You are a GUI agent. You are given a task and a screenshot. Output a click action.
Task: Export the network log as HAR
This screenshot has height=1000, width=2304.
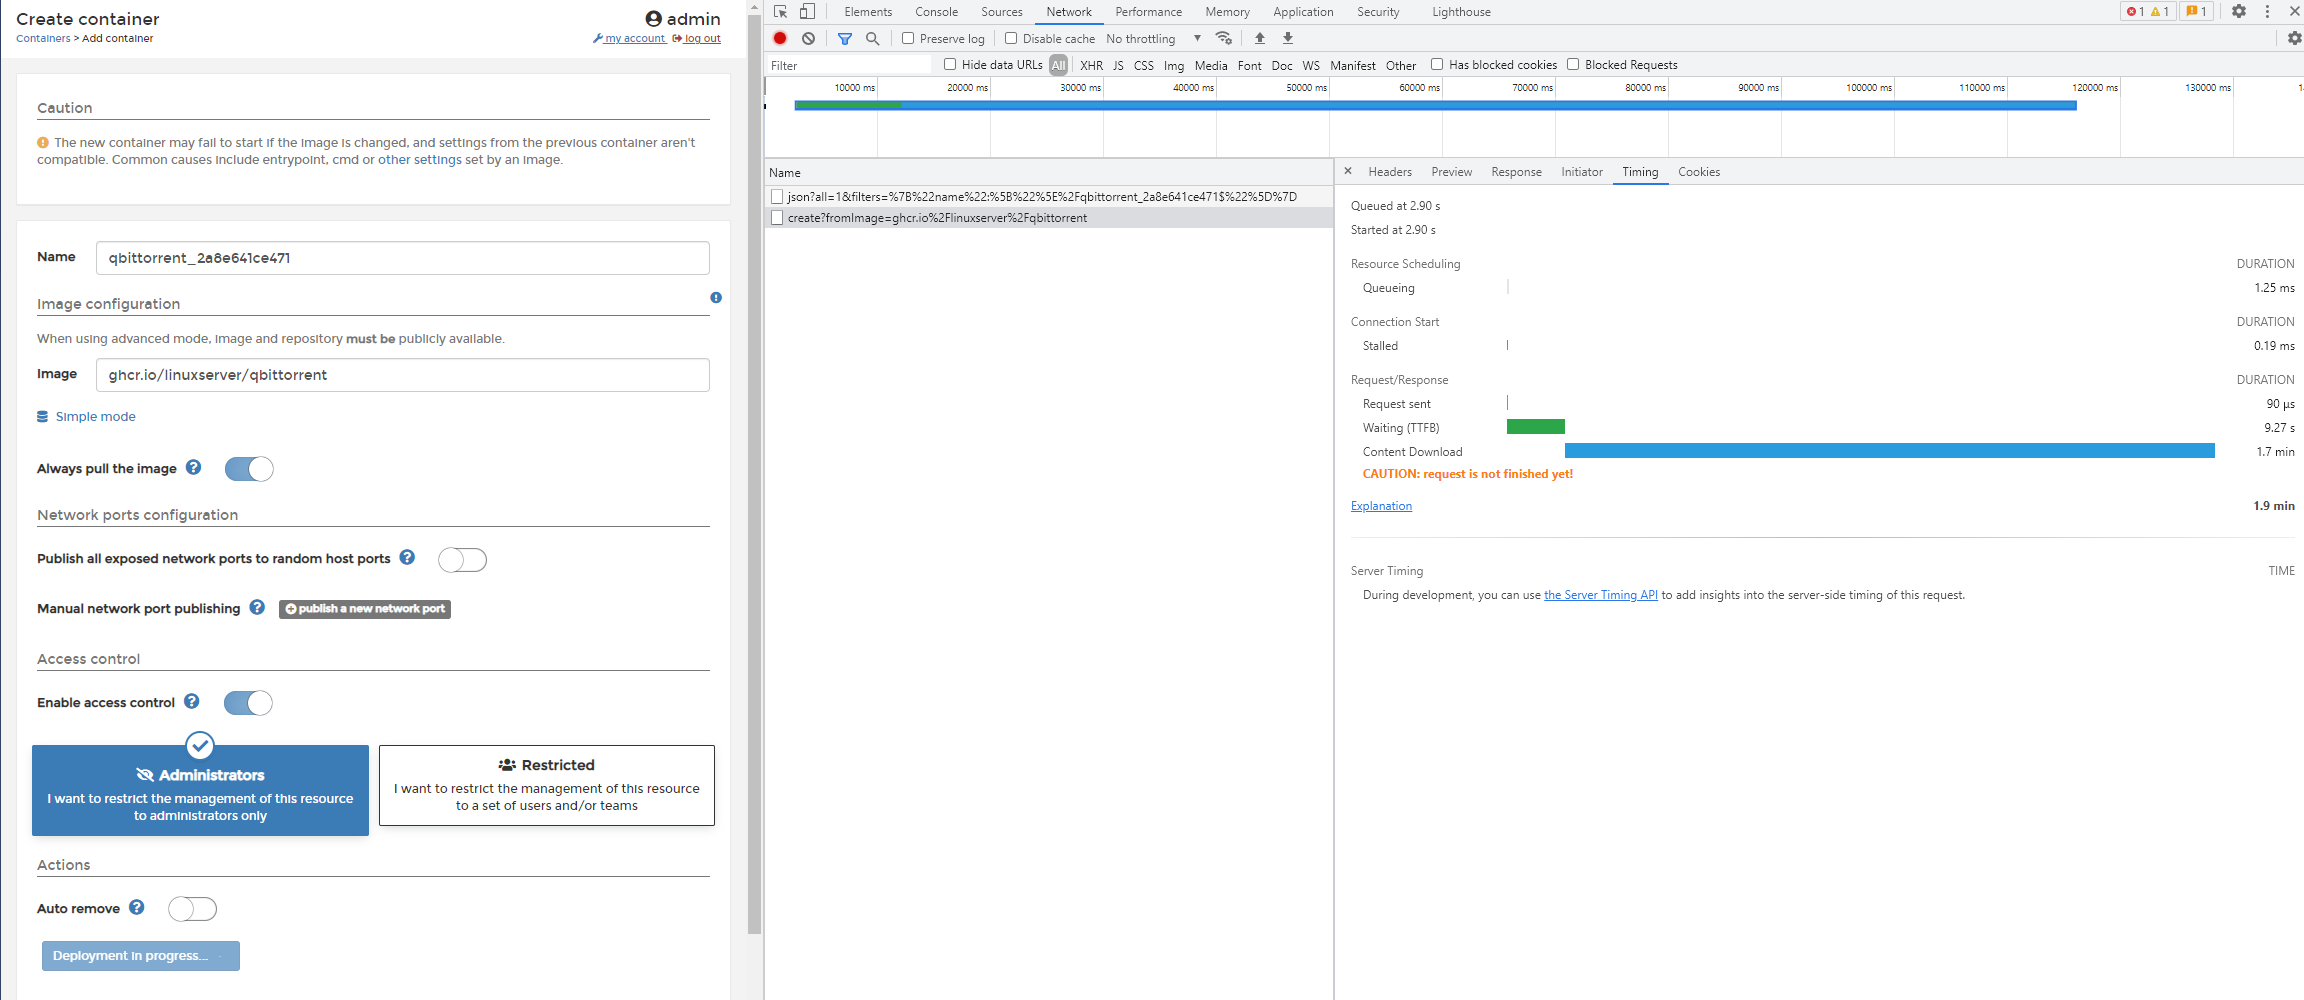tap(1288, 38)
